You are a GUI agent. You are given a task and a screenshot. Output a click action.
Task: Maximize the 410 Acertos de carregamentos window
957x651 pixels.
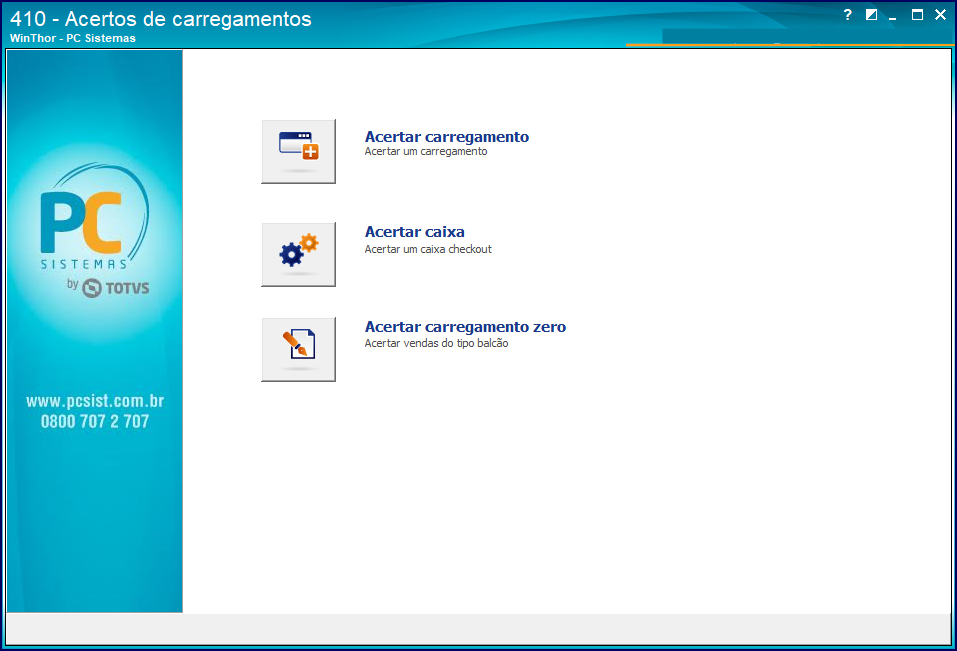click(x=917, y=15)
